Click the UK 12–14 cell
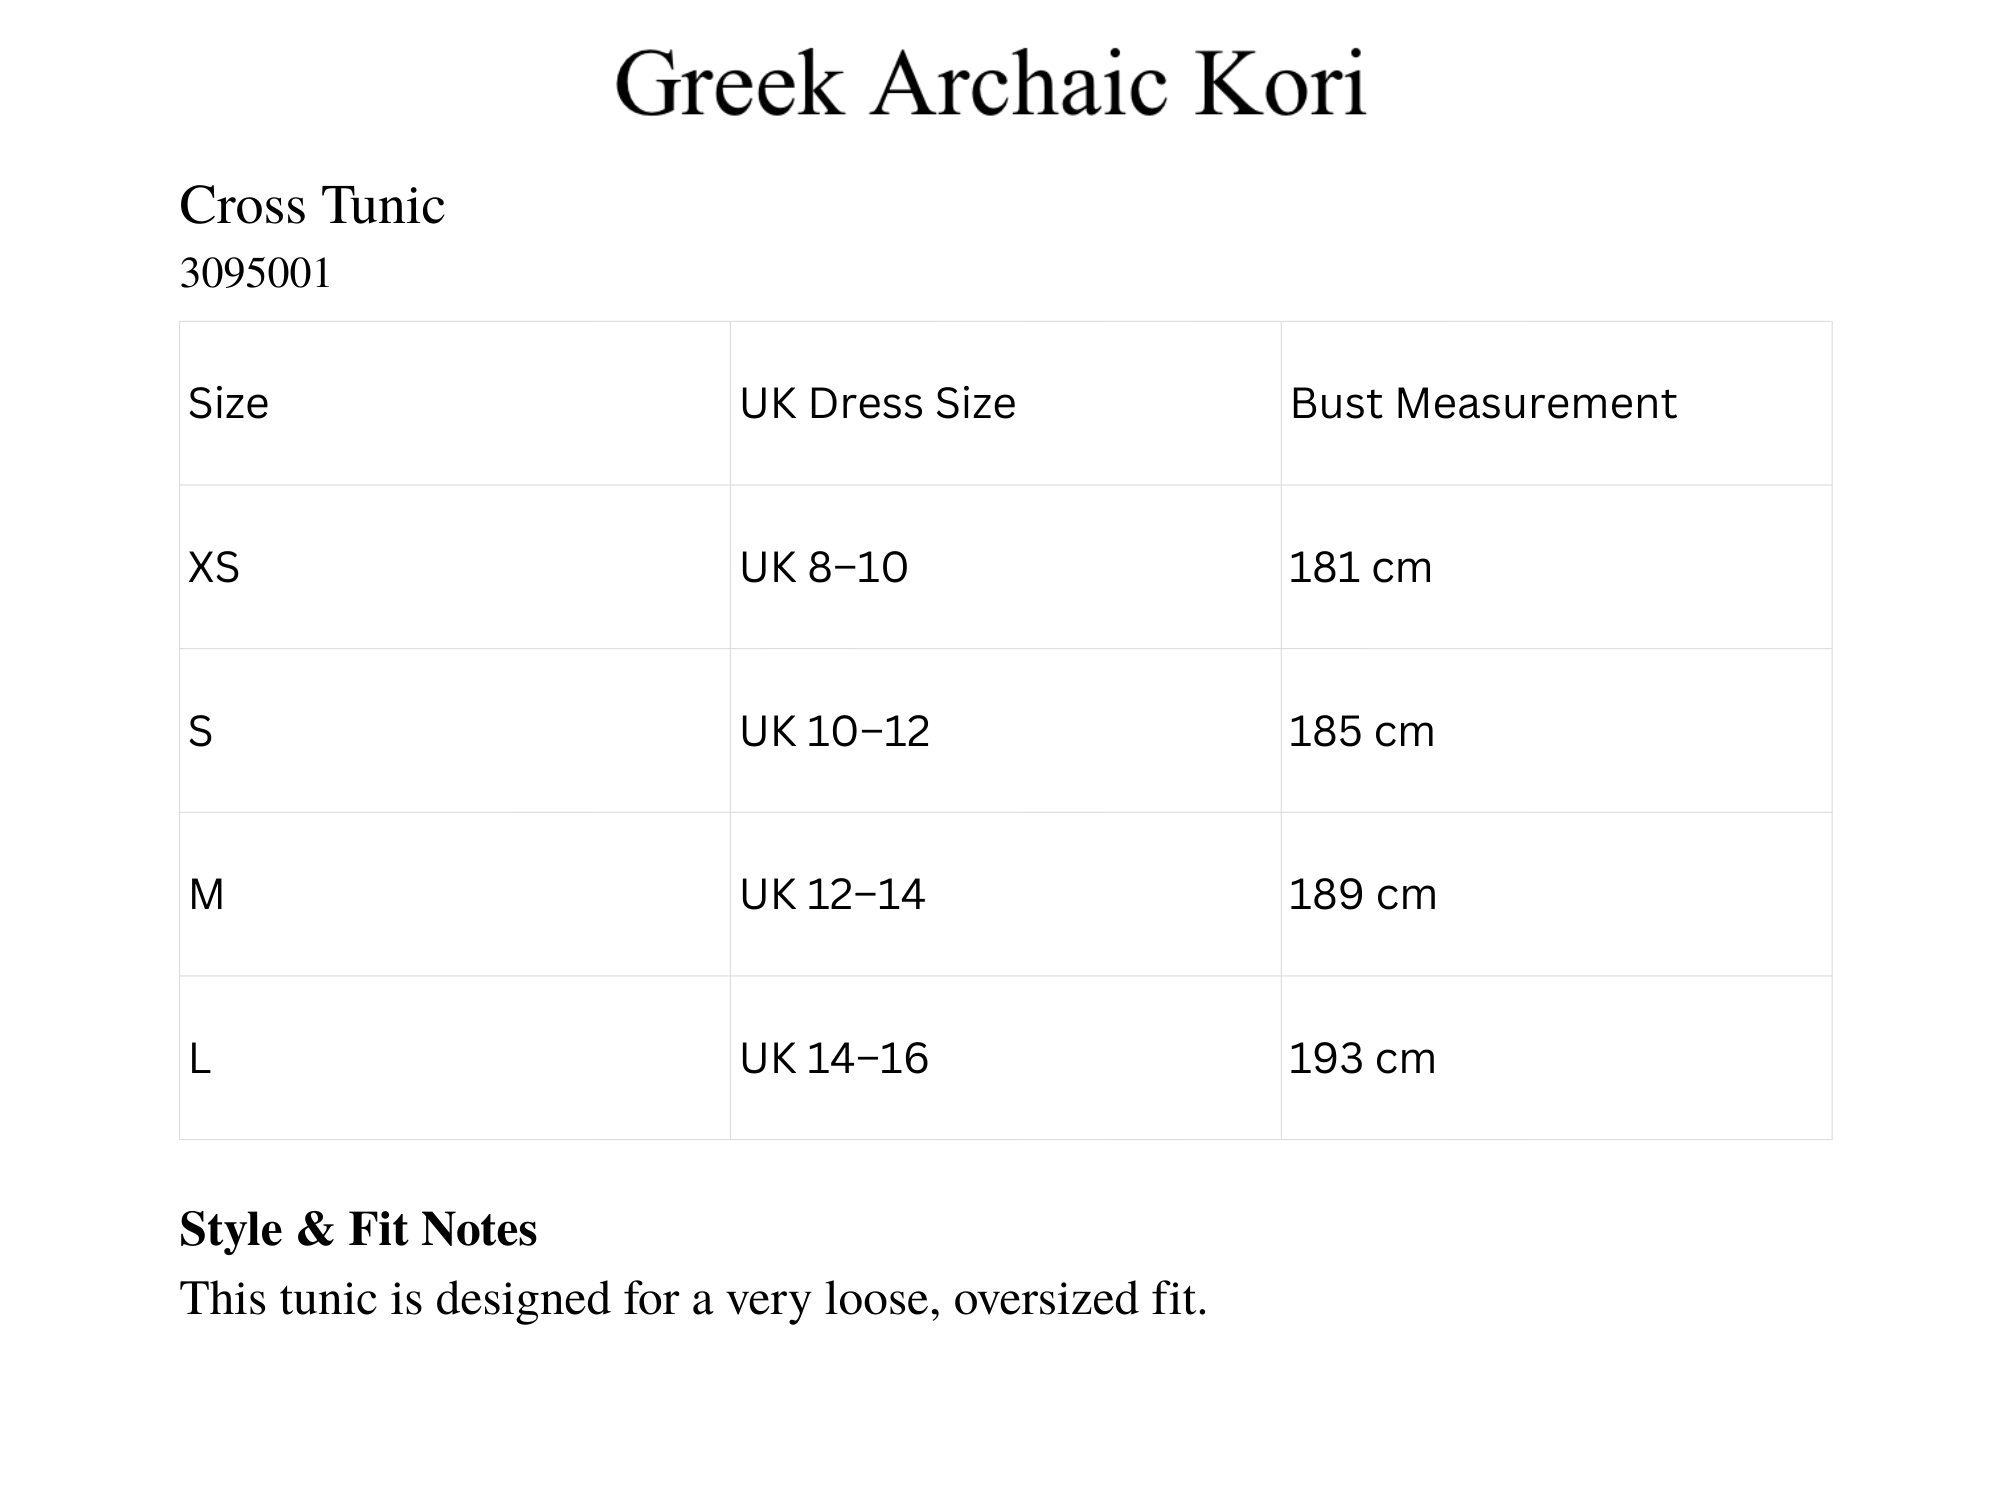Image resolution: width=2000 pixels, height=1500 pixels. (832, 895)
